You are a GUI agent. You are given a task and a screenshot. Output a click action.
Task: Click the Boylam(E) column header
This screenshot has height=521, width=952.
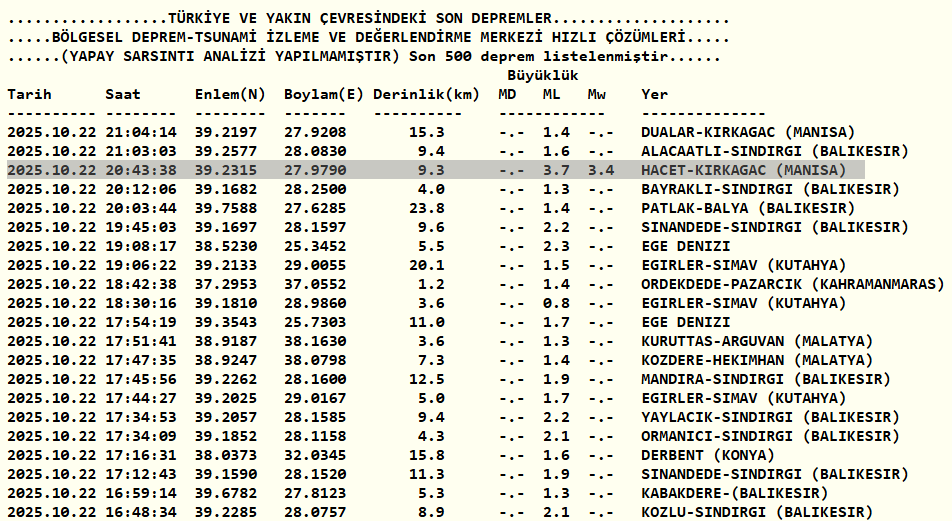point(324,95)
